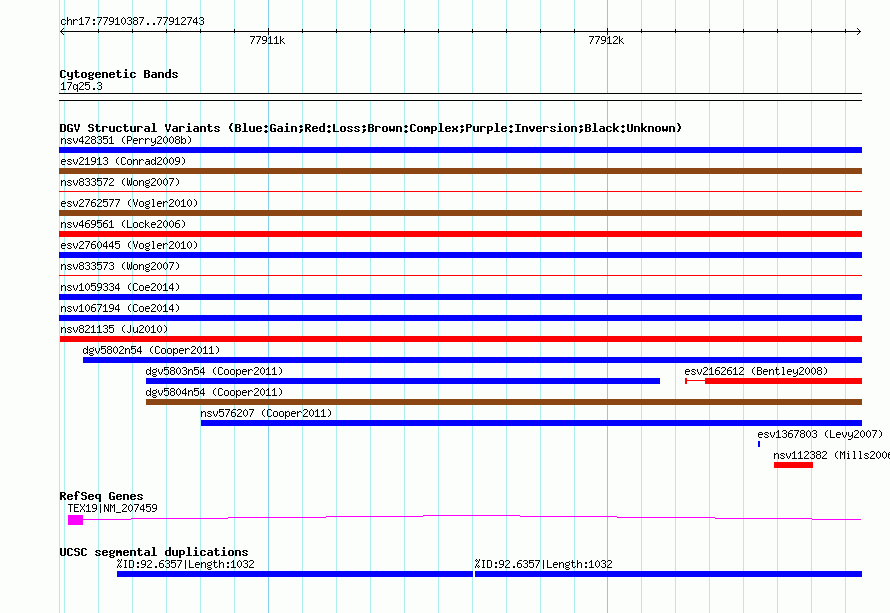
Task: Open the dgv5803n54 (Cooper2011) blue bar
Action: click(x=403, y=381)
